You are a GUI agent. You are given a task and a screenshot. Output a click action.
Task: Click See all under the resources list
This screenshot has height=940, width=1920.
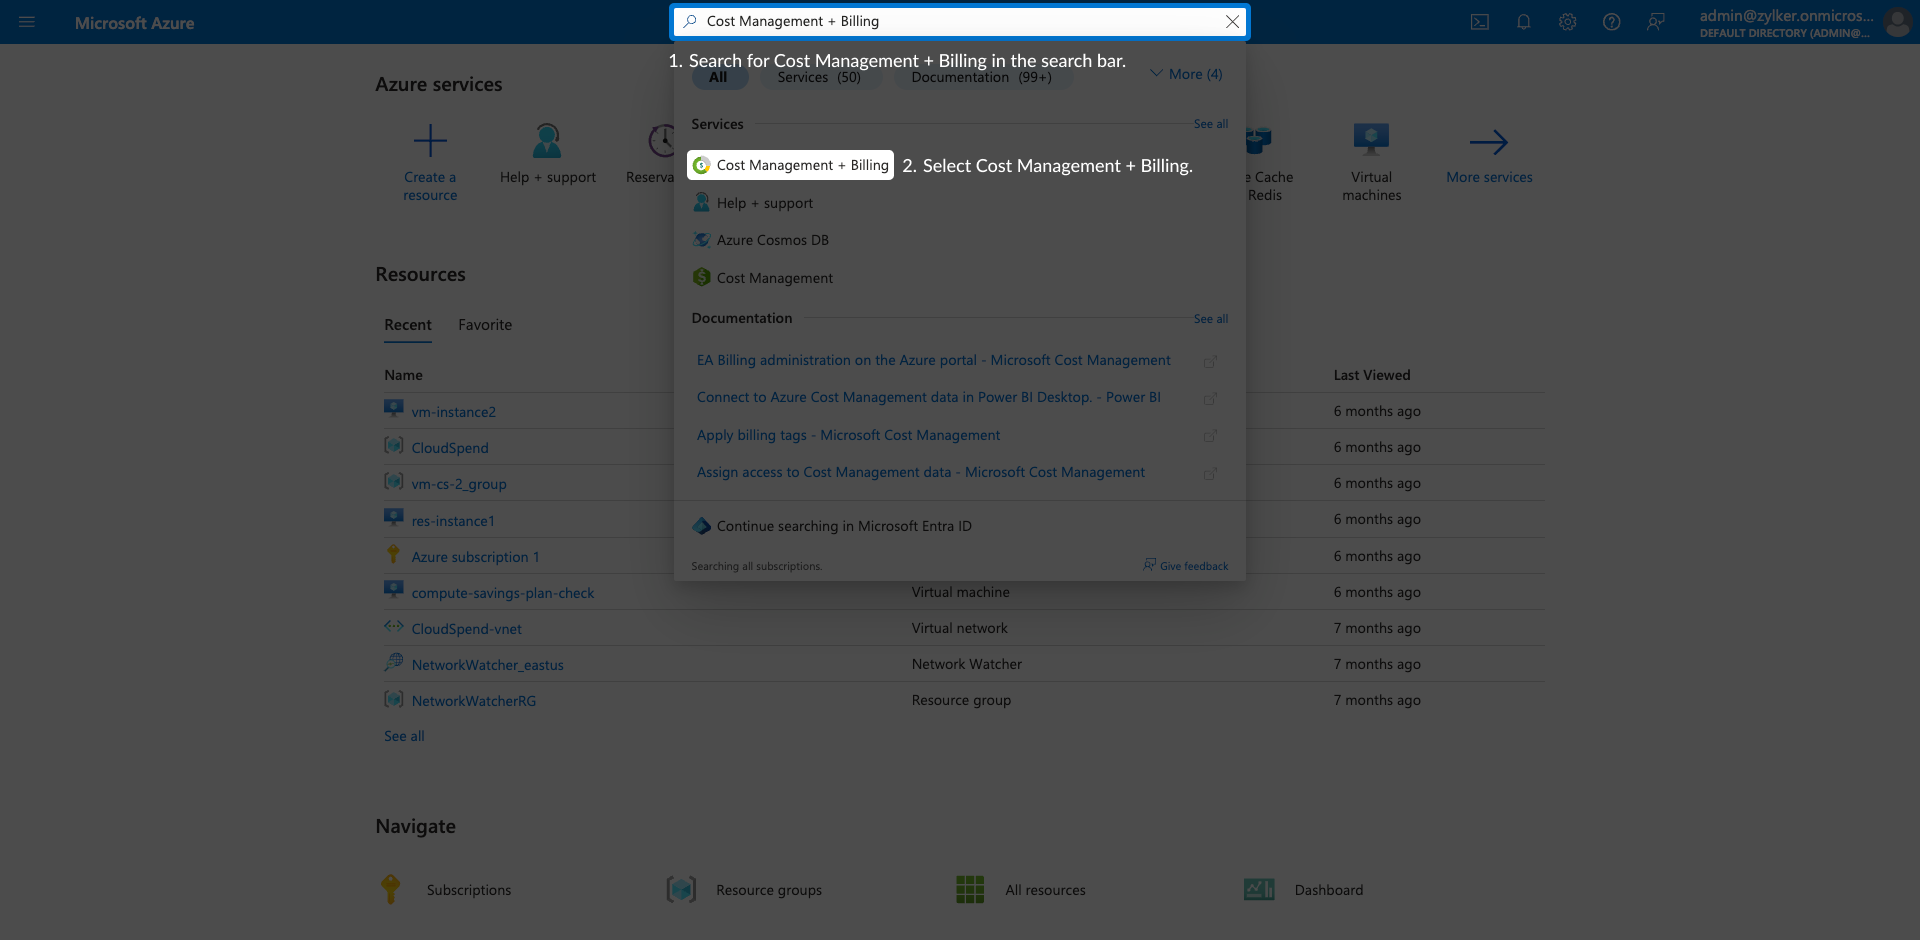point(404,736)
